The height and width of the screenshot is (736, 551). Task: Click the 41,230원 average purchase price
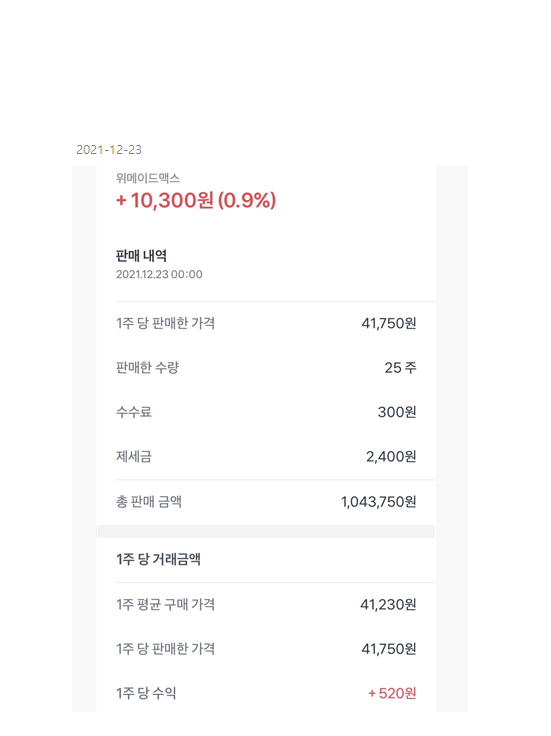point(388,605)
